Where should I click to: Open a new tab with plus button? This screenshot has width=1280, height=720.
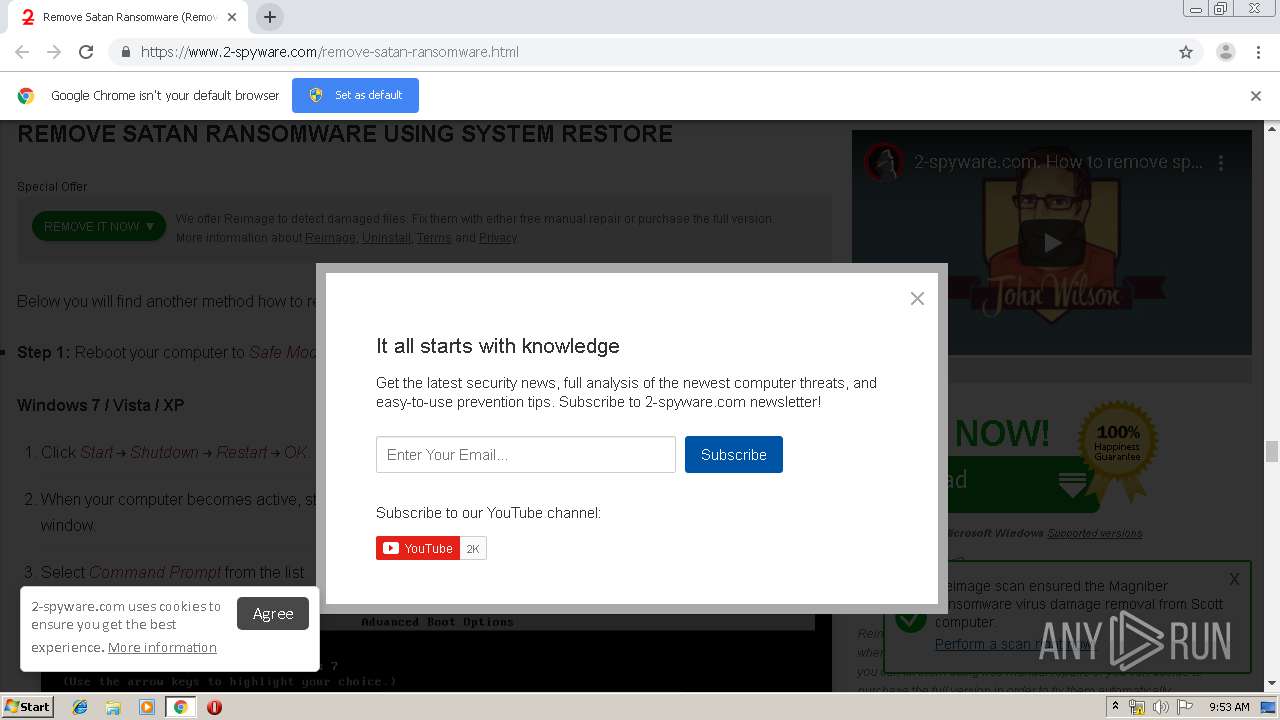(270, 17)
